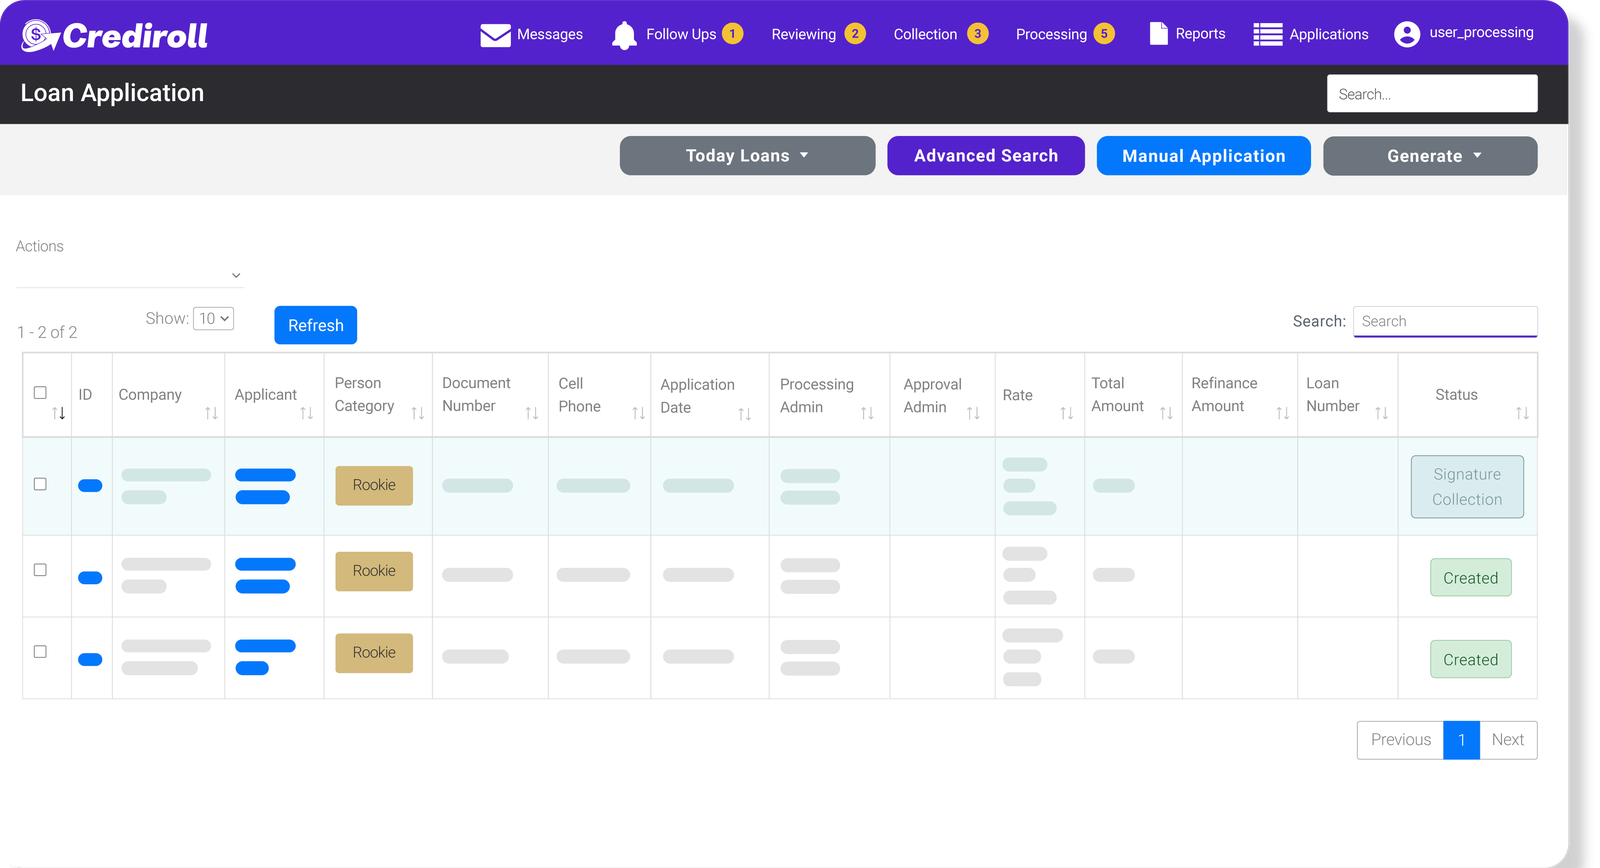The width and height of the screenshot is (1600, 868).
Task: Open the Reports document icon
Action: [x=1158, y=34]
